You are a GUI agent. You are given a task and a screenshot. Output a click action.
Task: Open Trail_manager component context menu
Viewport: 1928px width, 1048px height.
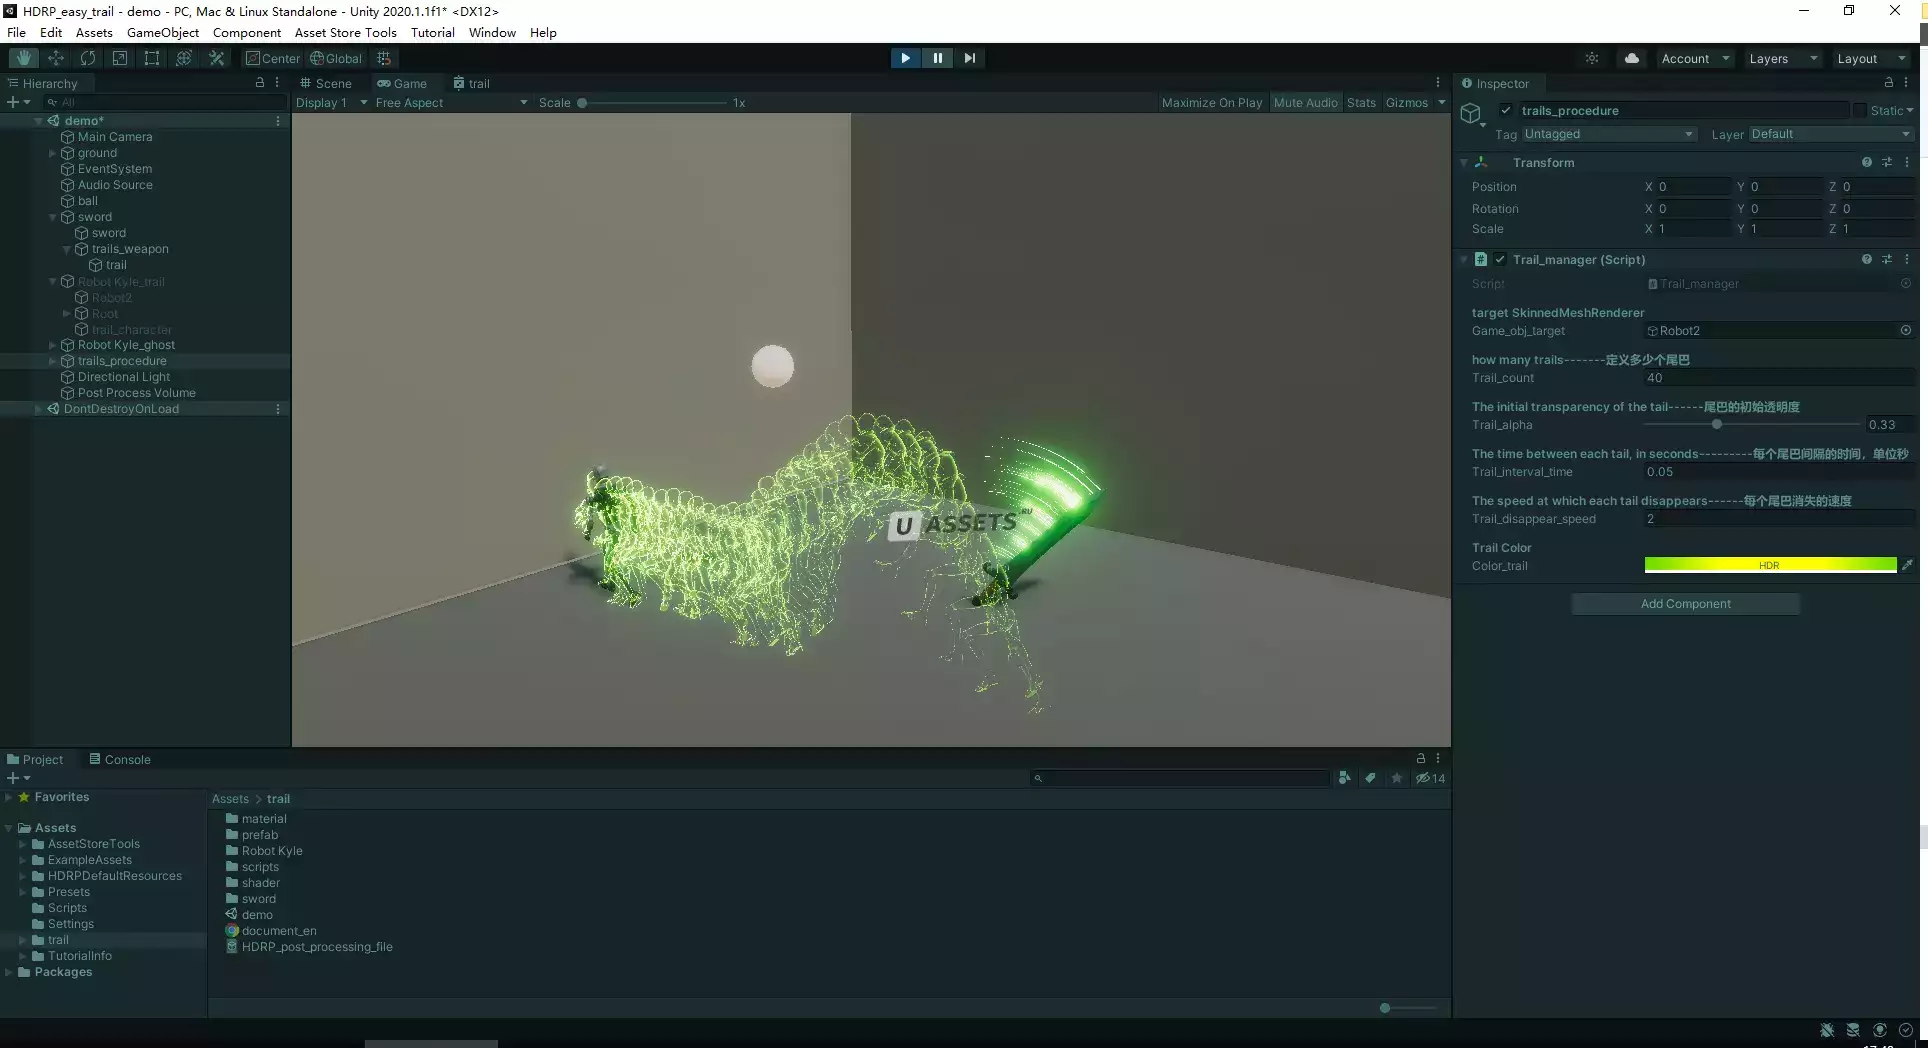point(1907,259)
